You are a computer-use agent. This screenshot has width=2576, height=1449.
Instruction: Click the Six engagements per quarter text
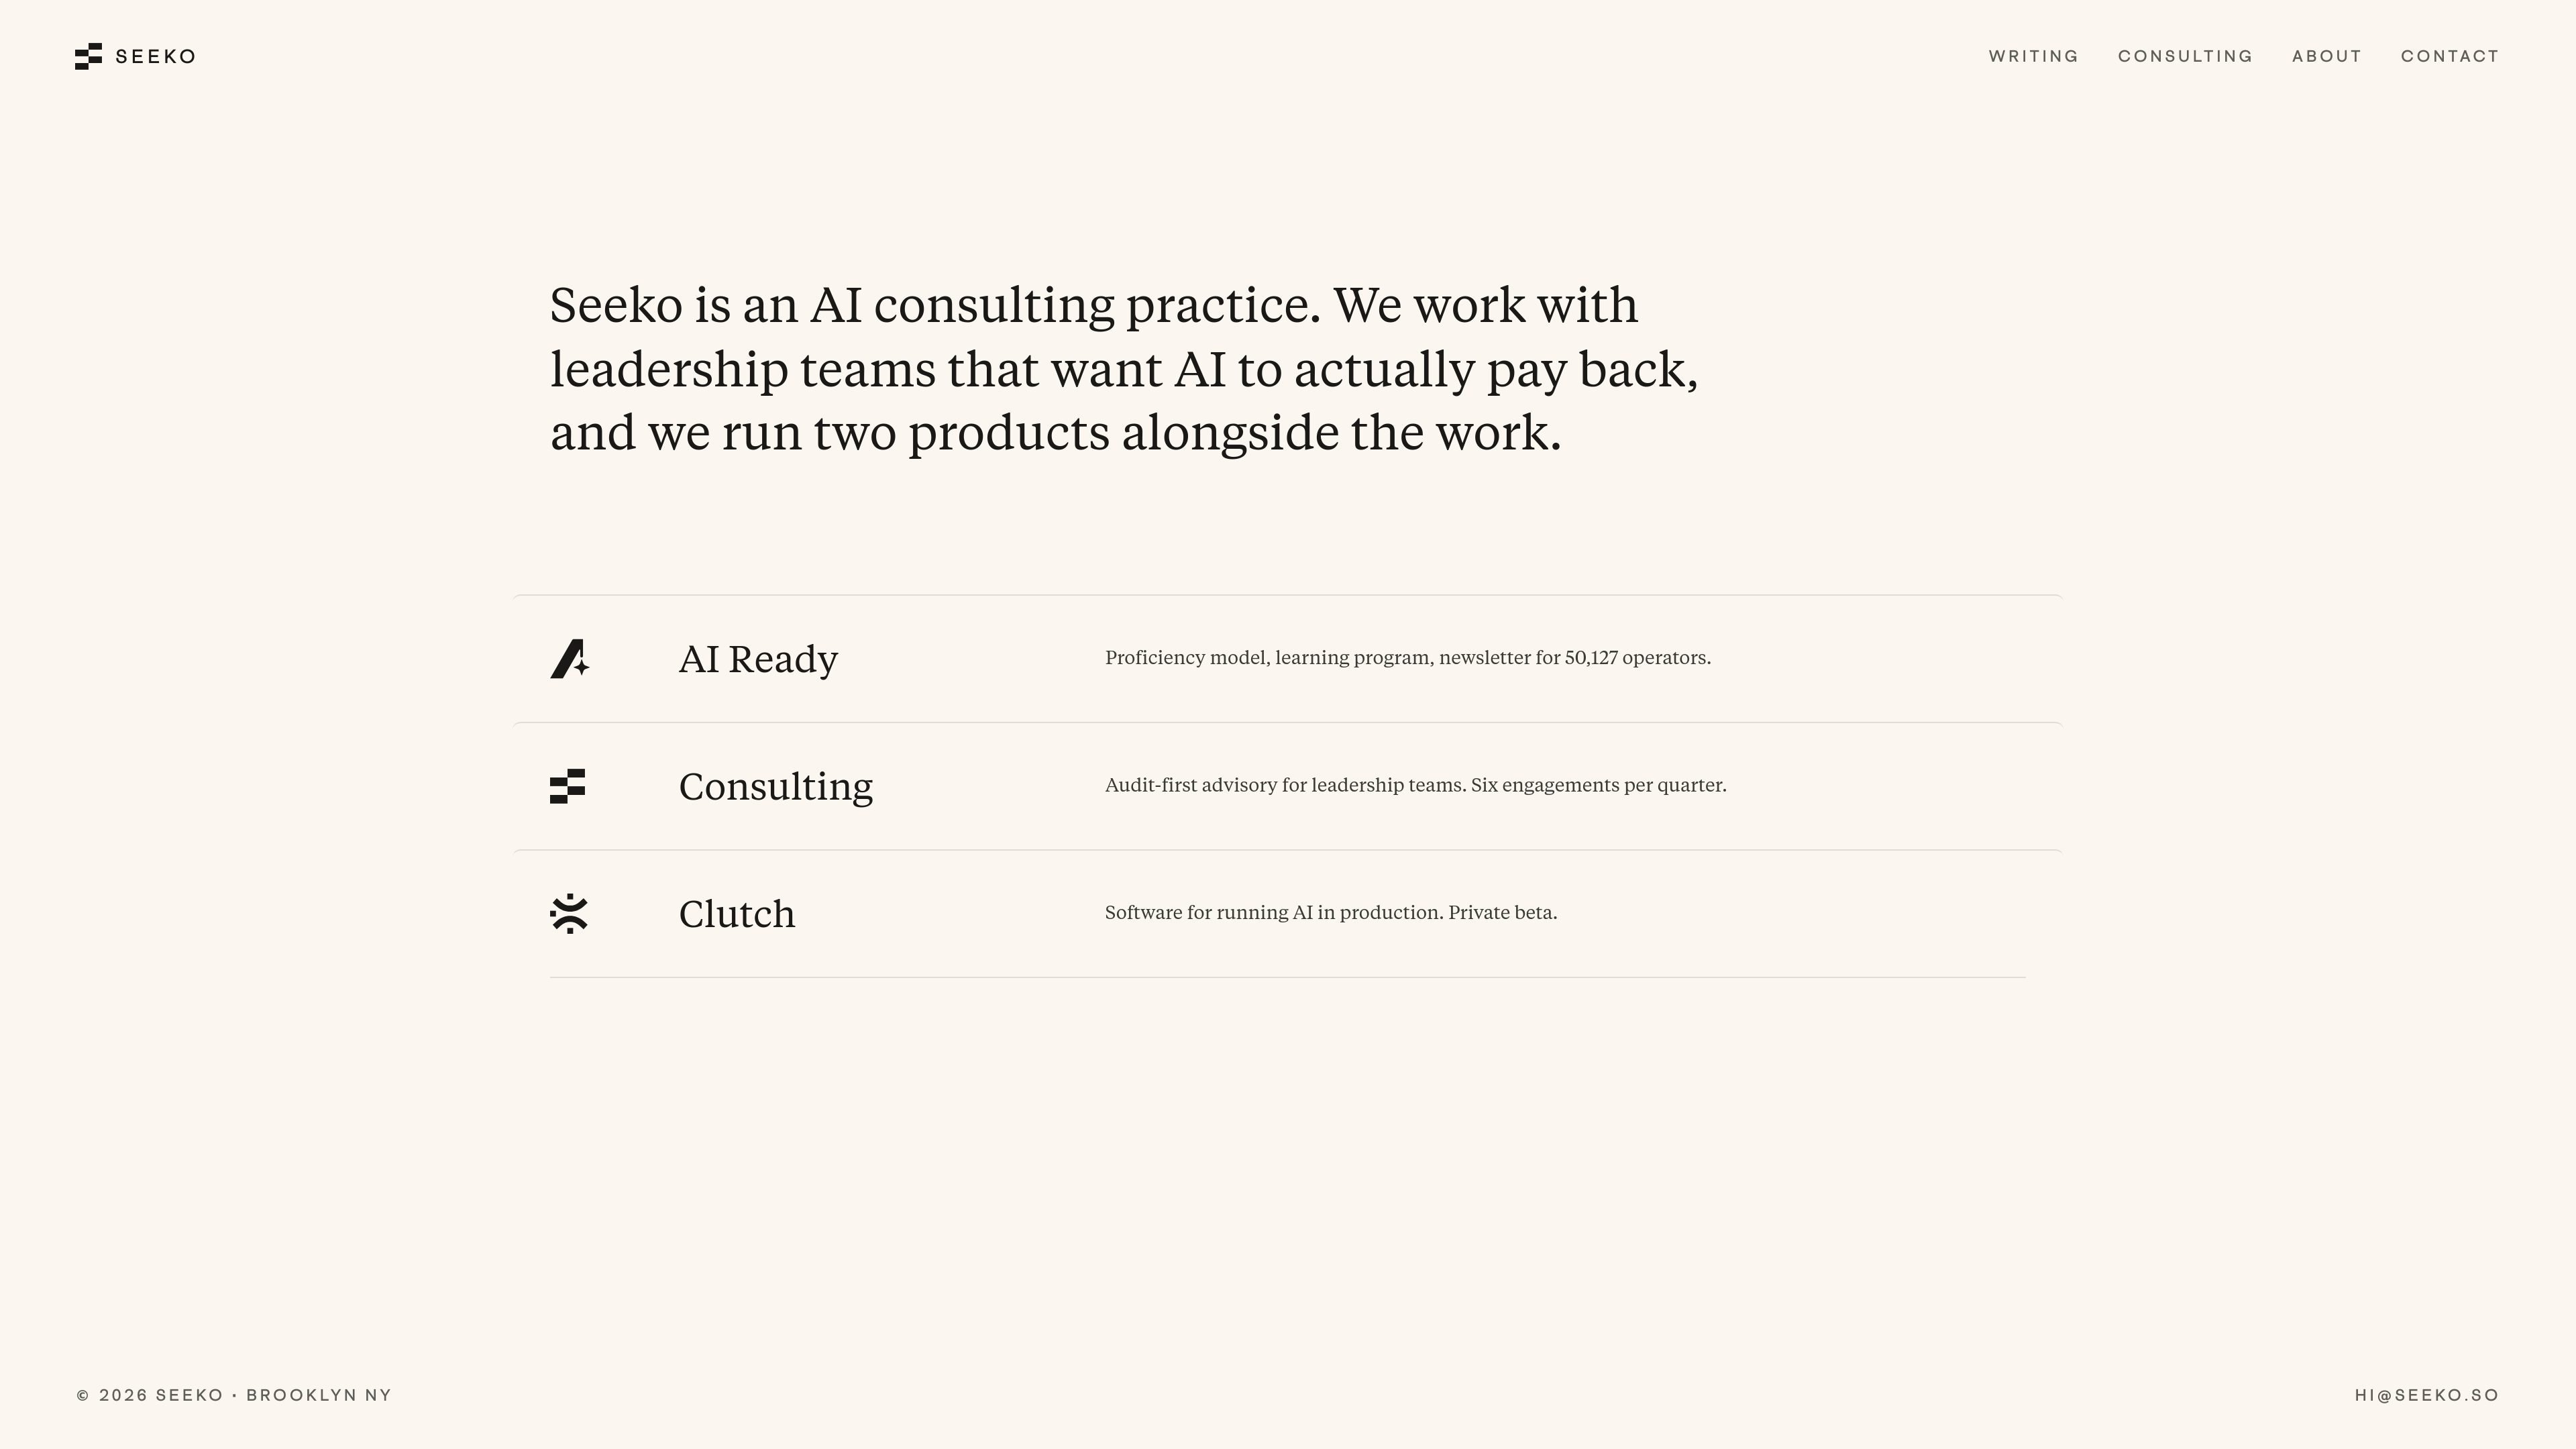(1599, 785)
